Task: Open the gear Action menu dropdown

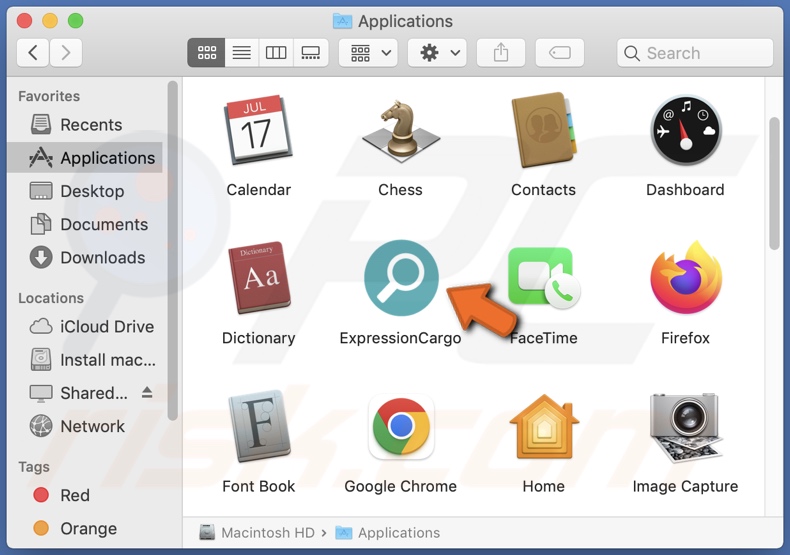Action: click(437, 52)
